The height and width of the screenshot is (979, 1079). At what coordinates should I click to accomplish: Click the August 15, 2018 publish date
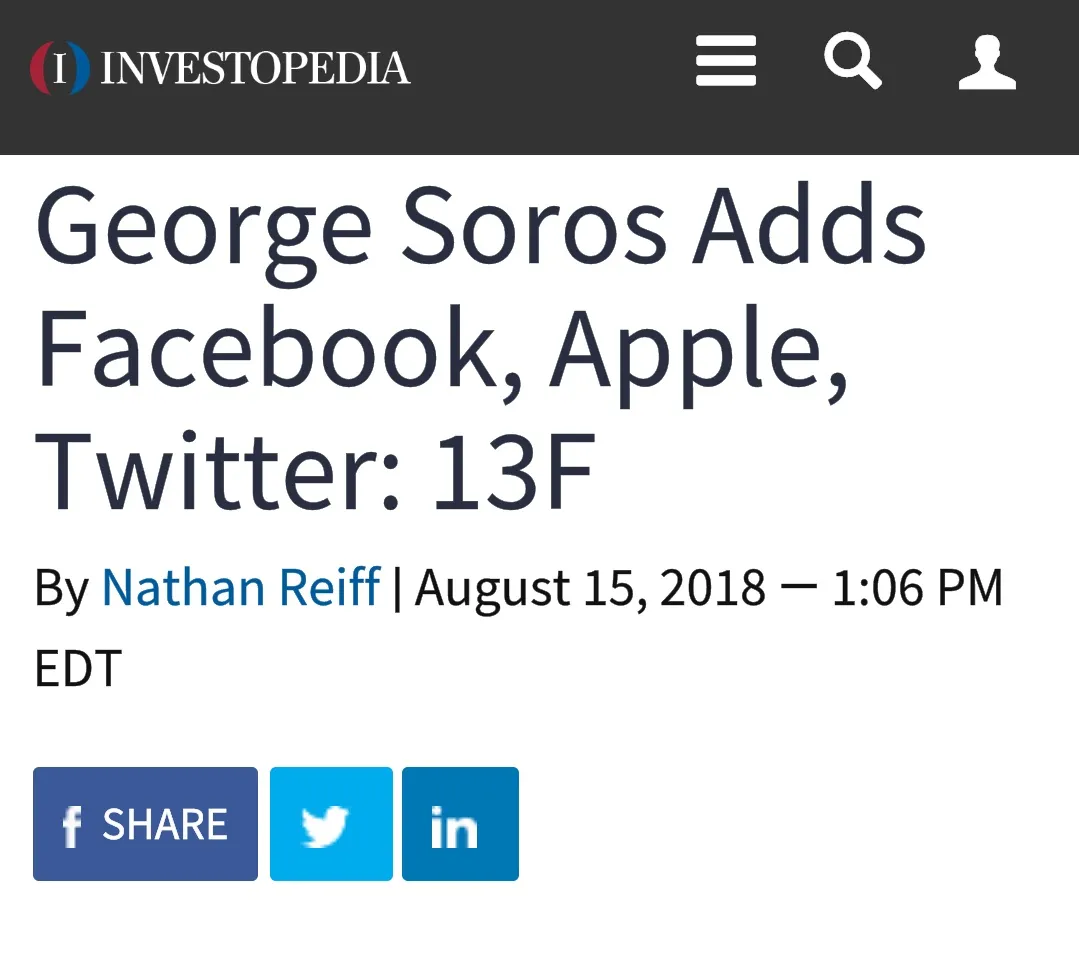click(x=590, y=588)
